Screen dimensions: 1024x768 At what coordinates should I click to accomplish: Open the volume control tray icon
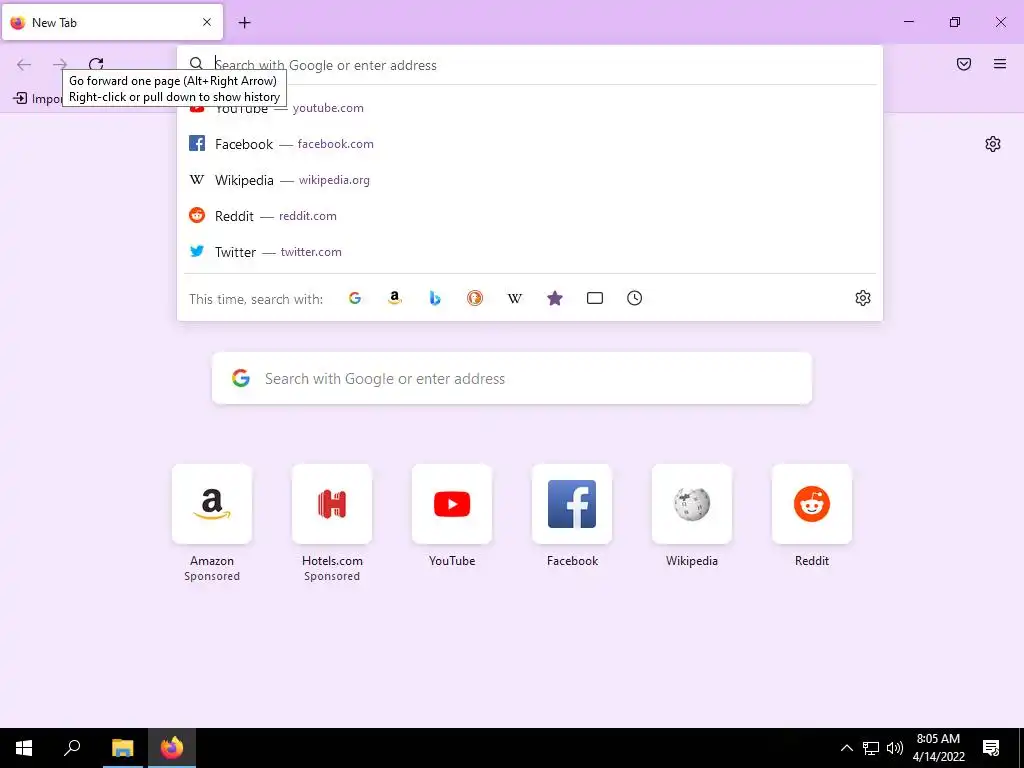(895, 748)
